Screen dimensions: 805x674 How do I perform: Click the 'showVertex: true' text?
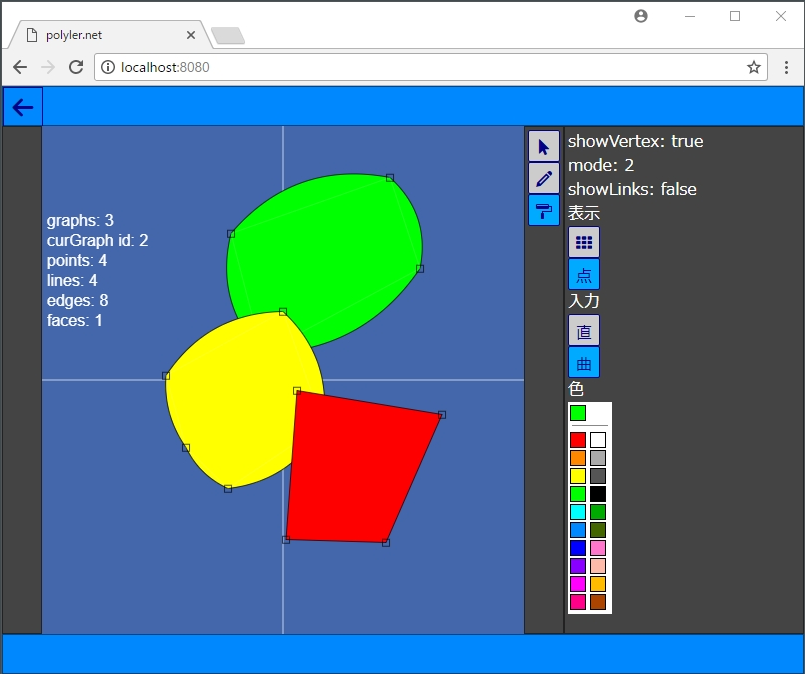pyautogui.click(x=635, y=141)
